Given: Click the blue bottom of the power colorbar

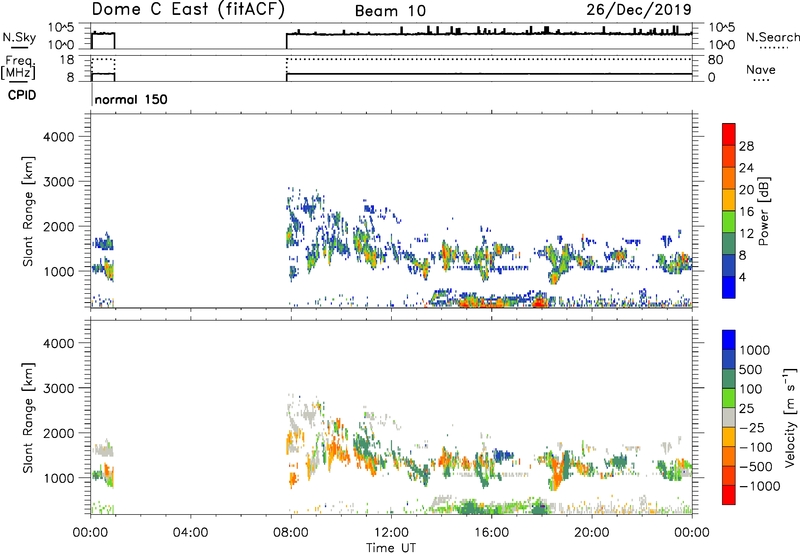Looking at the screenshot, I should point(729,287).
